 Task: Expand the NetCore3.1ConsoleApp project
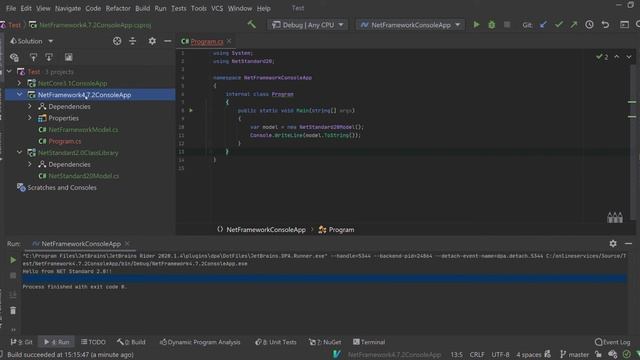[19, 83]
